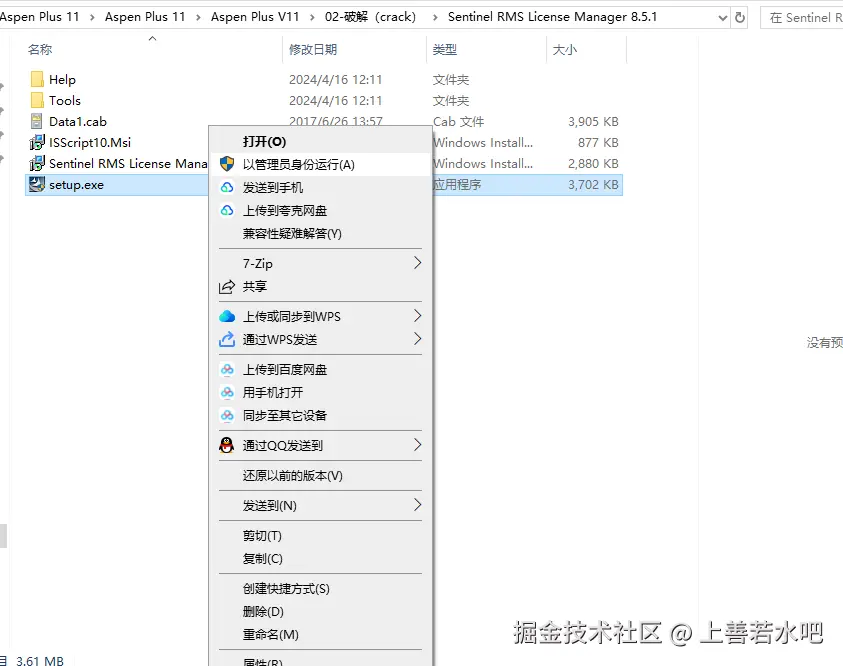Screen dimensions: 843x666
Task: Expand the 发送到(N) submenu arrow
Action: (417, 505)
